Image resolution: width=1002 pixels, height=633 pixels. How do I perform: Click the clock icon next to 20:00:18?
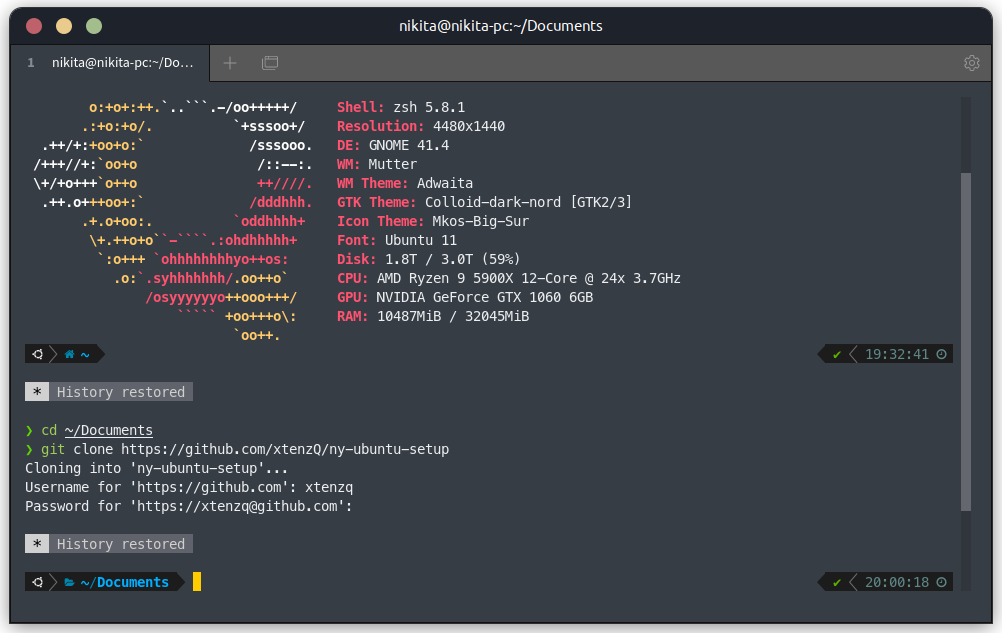(941, 582)
